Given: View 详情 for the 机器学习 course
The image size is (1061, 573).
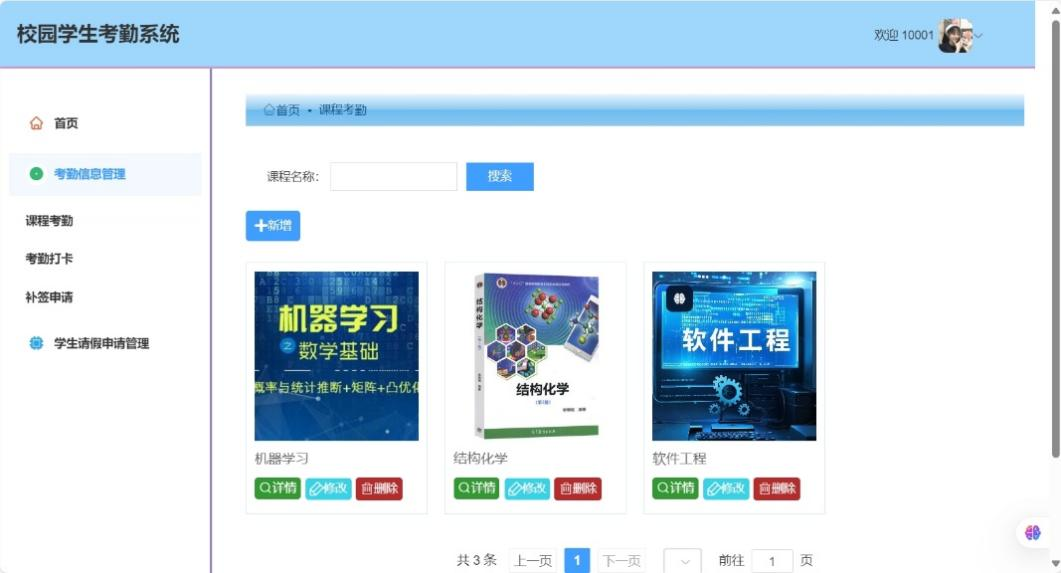Looking at the screenshot, I should [x=277, y=488].
